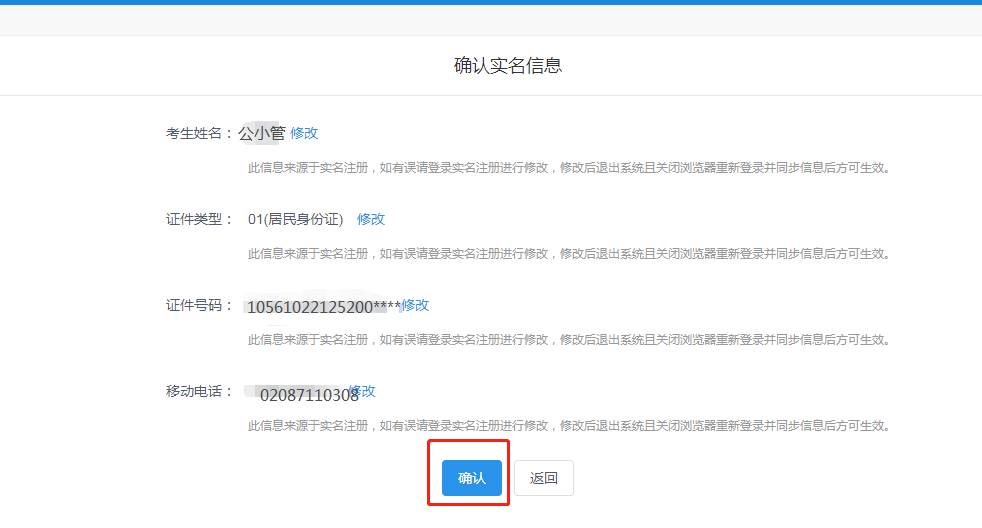Viewport: 982px width, 528px height.
Task: Click the hint text below 考生姓名
Action: (568, 168)
